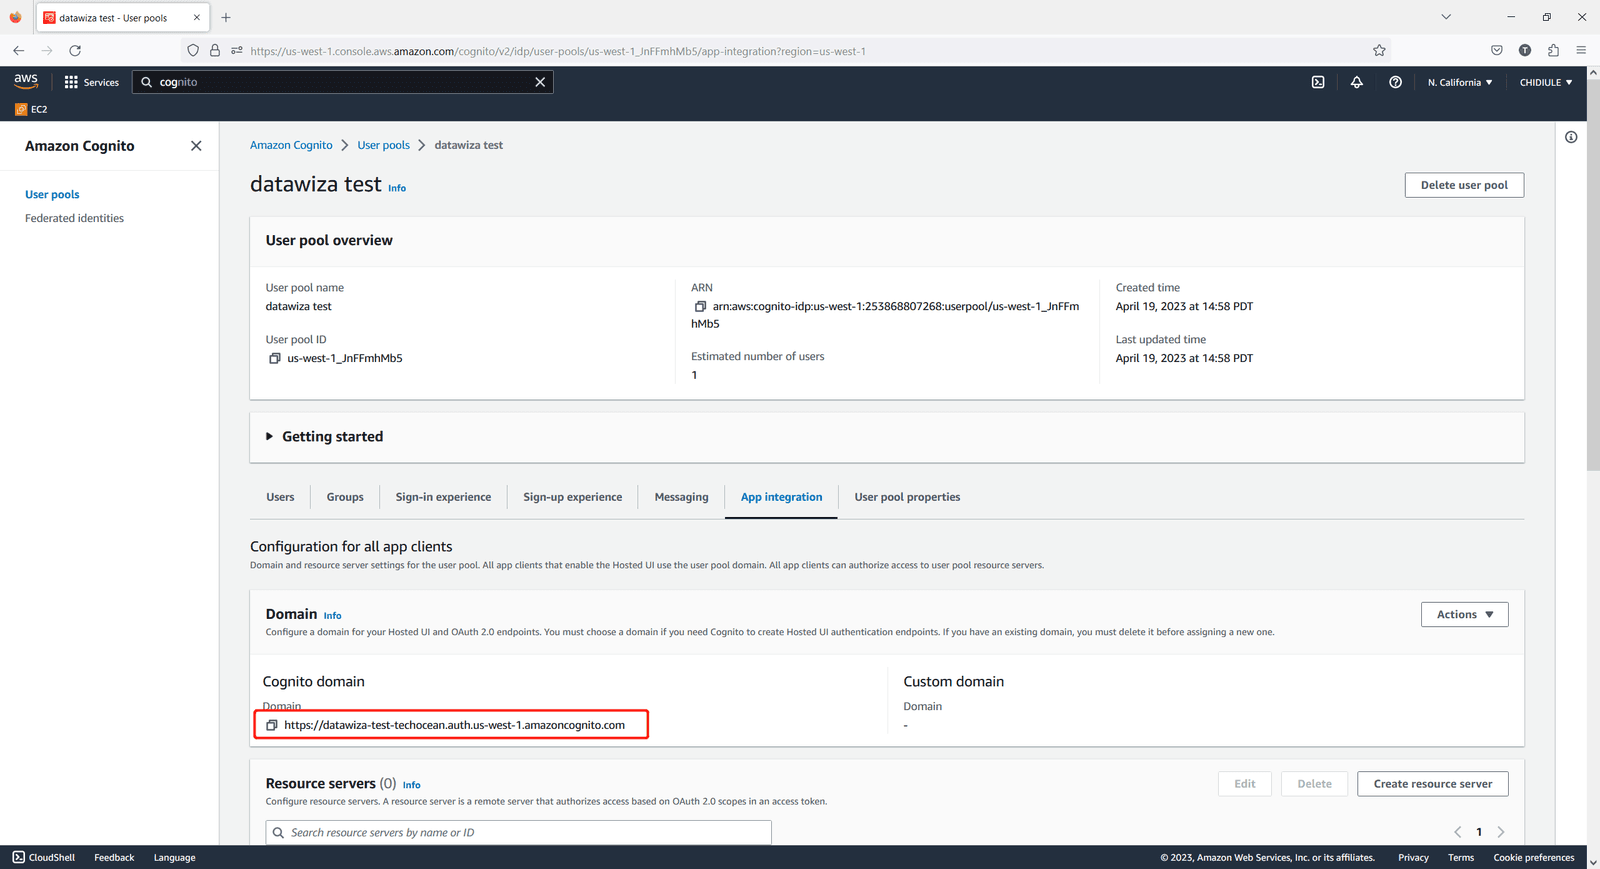The width and height of the screenshot is (1600, 869).
Task: Open the AWS home logo
Action: (x=26, y=82)
